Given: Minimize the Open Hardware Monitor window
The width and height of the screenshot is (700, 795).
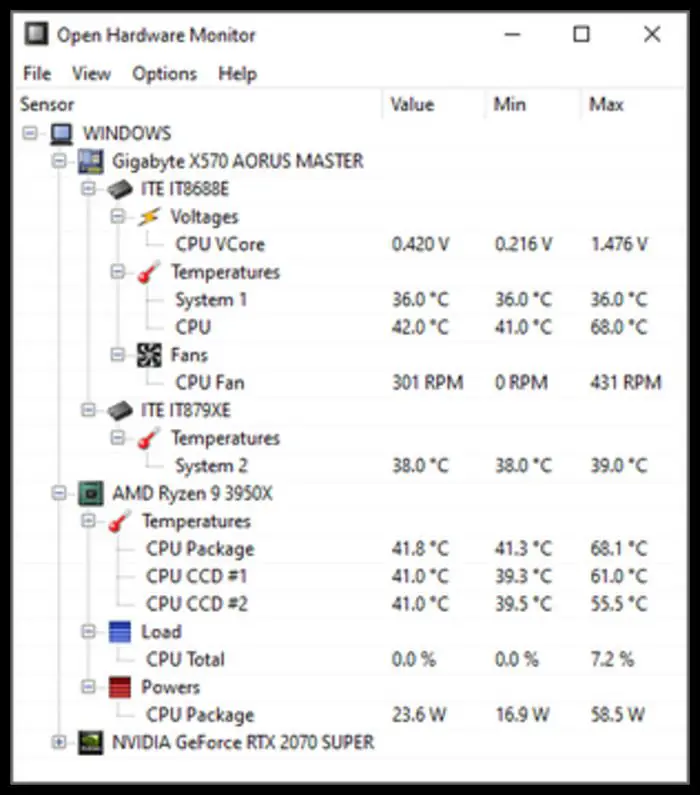Looking at the screenshot, I should (512, 34).
